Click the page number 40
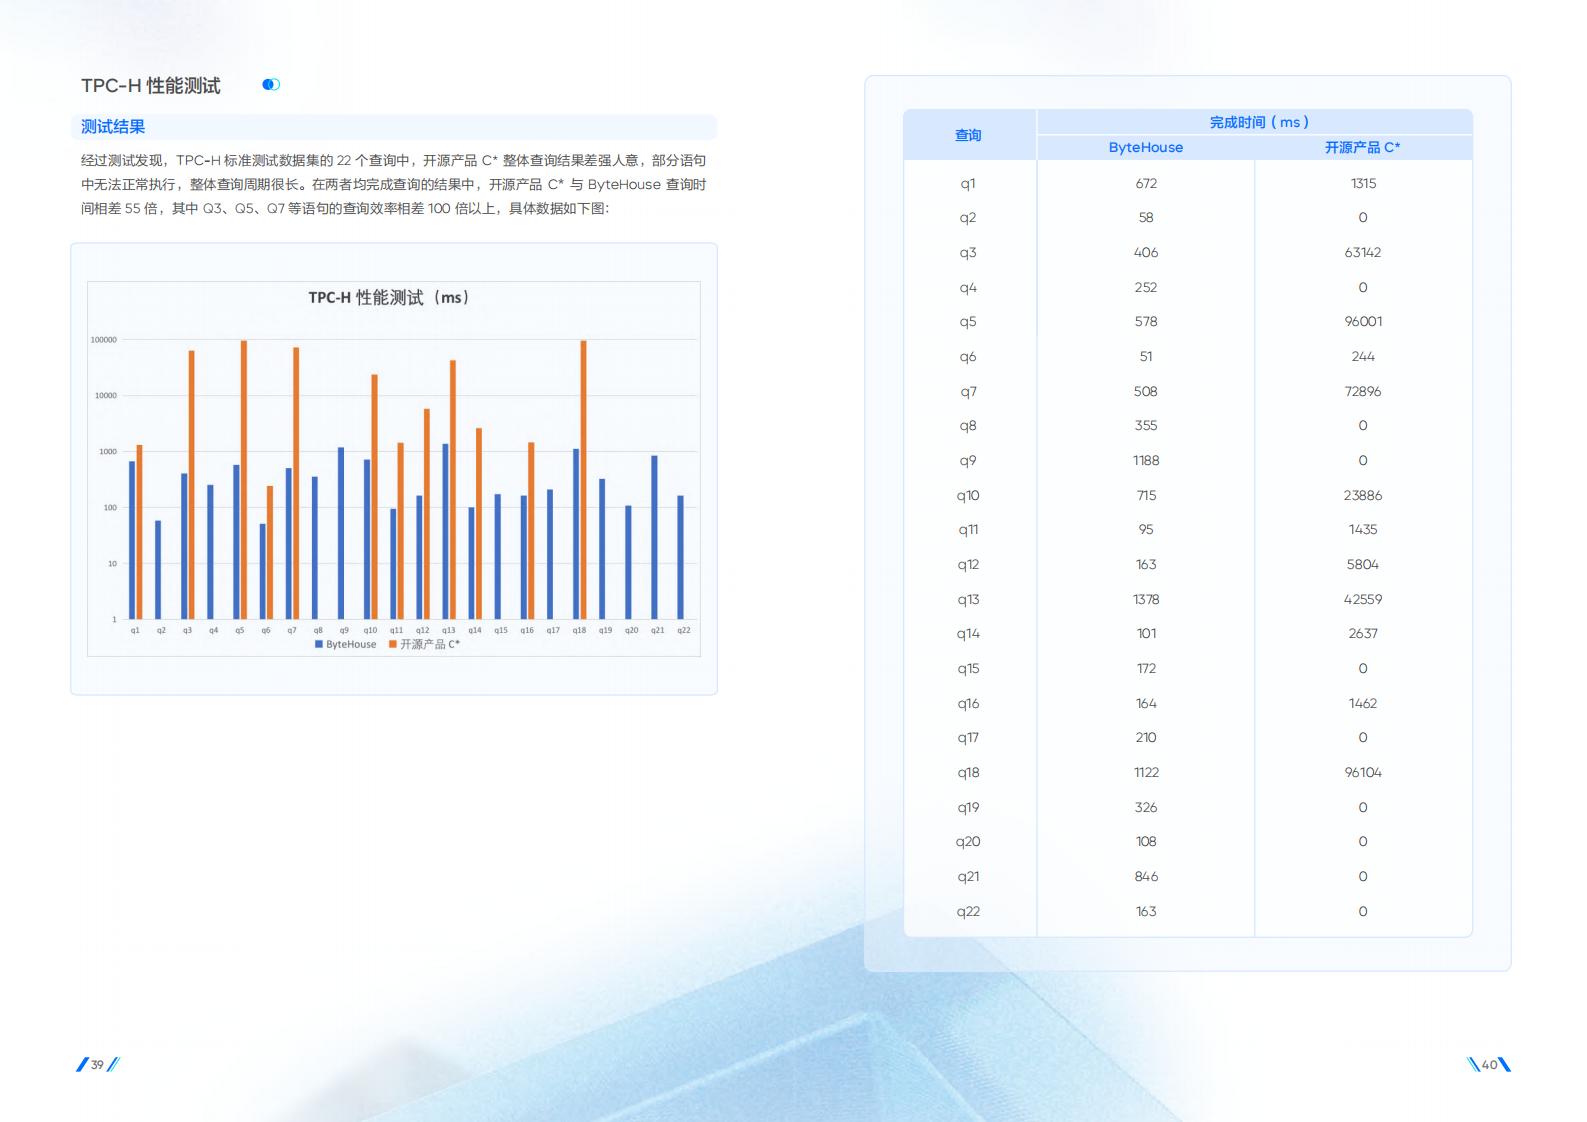The width and height of the screenshot is (1587, 1122). (x=1489, y=1065)
